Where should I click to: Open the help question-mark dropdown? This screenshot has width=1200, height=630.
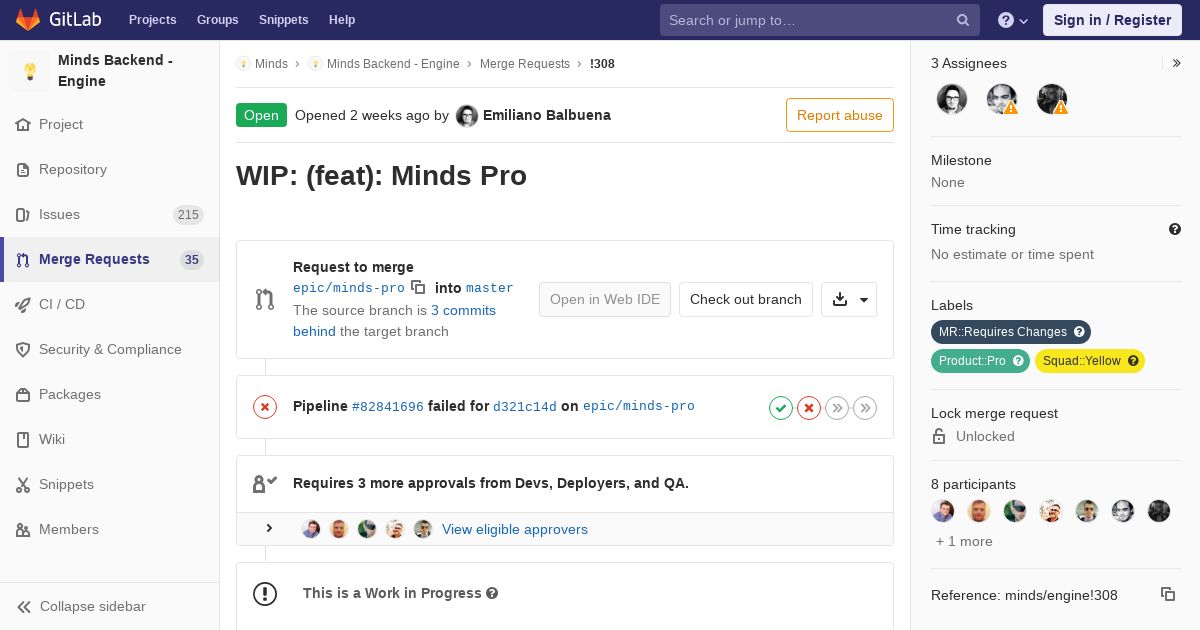point(1013,20)
